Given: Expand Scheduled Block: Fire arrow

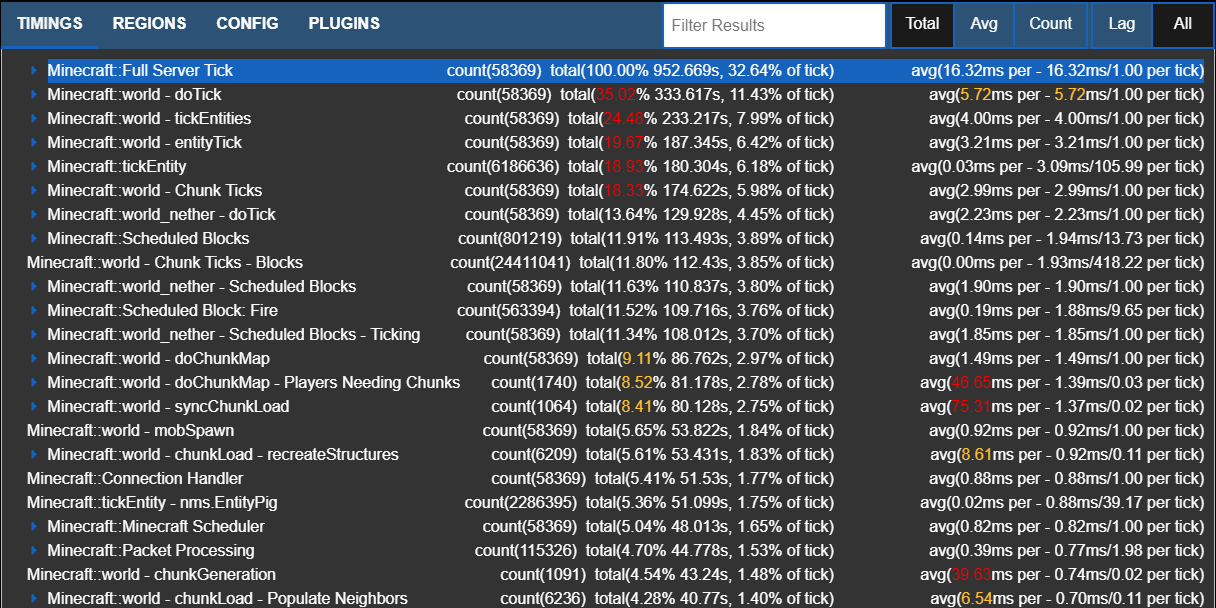Looking at the screenshot, I should [33, 311].
